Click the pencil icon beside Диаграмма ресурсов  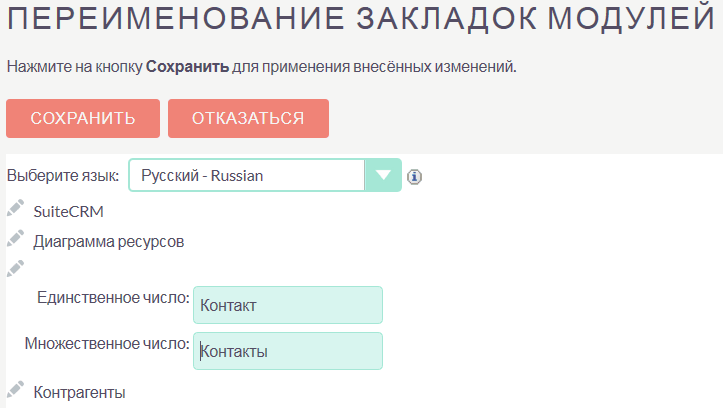(15, 239)
